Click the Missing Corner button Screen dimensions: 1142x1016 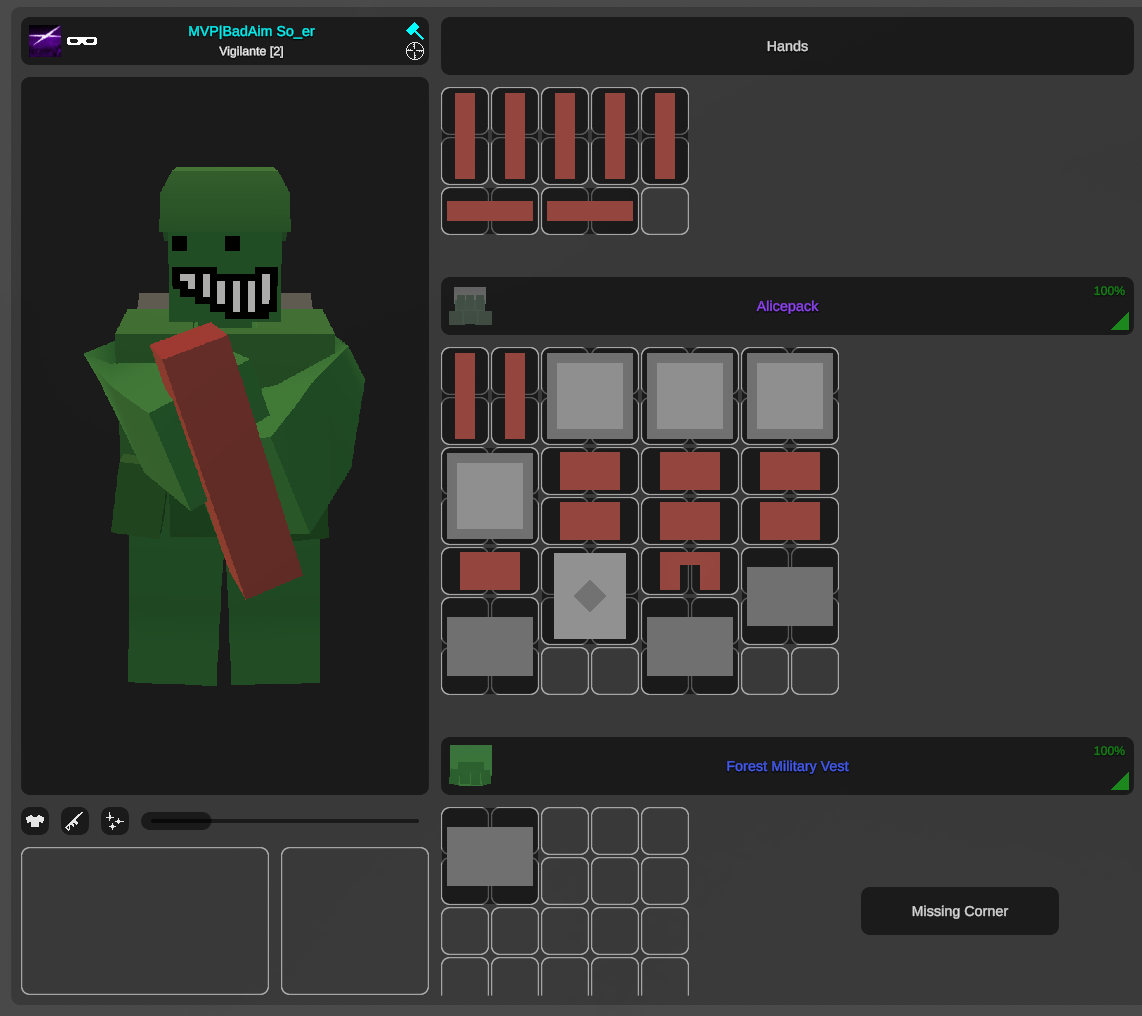click(959, 911)
